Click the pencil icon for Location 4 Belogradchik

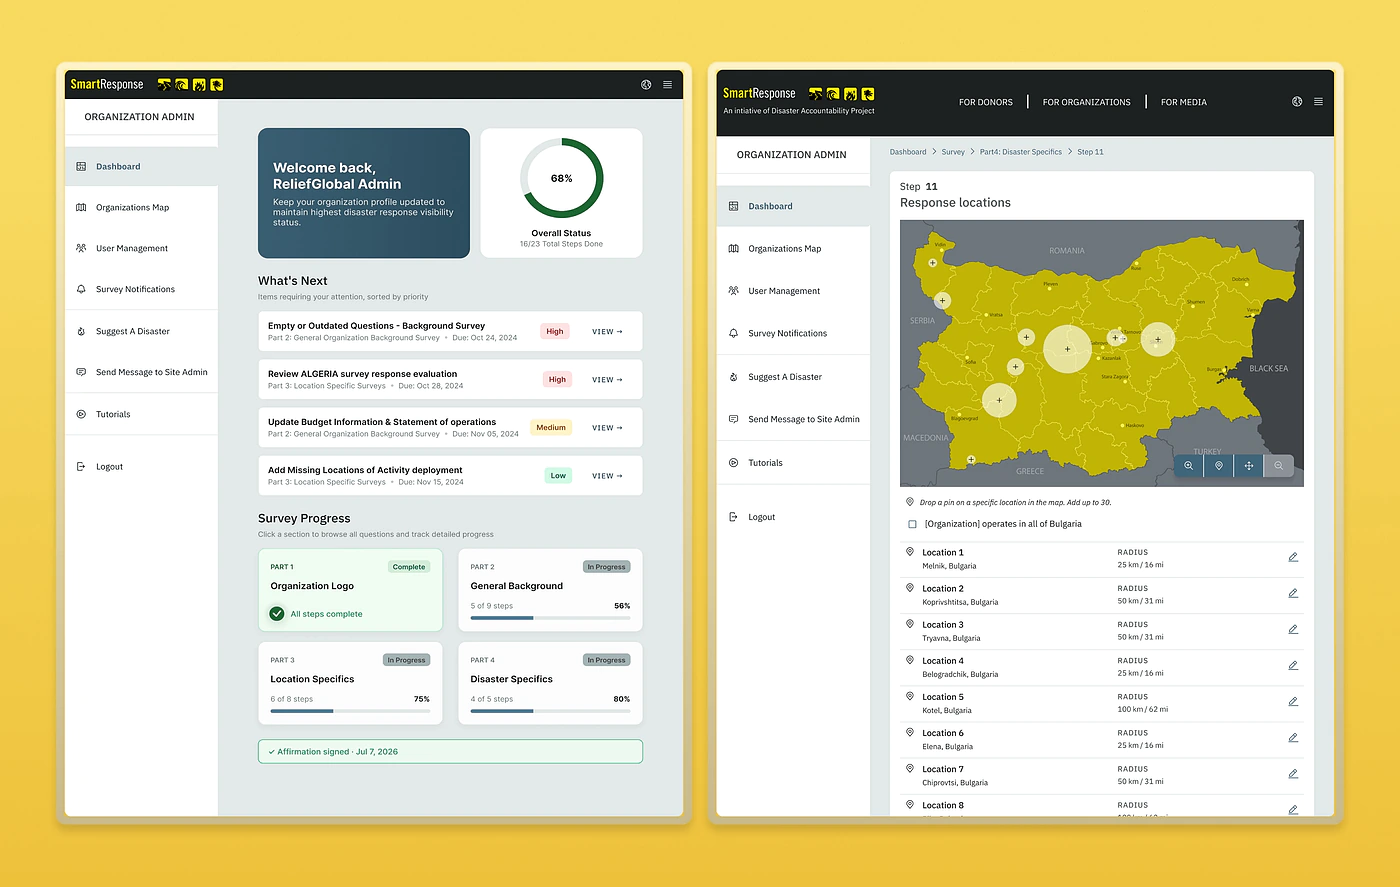coord(1293,665)
